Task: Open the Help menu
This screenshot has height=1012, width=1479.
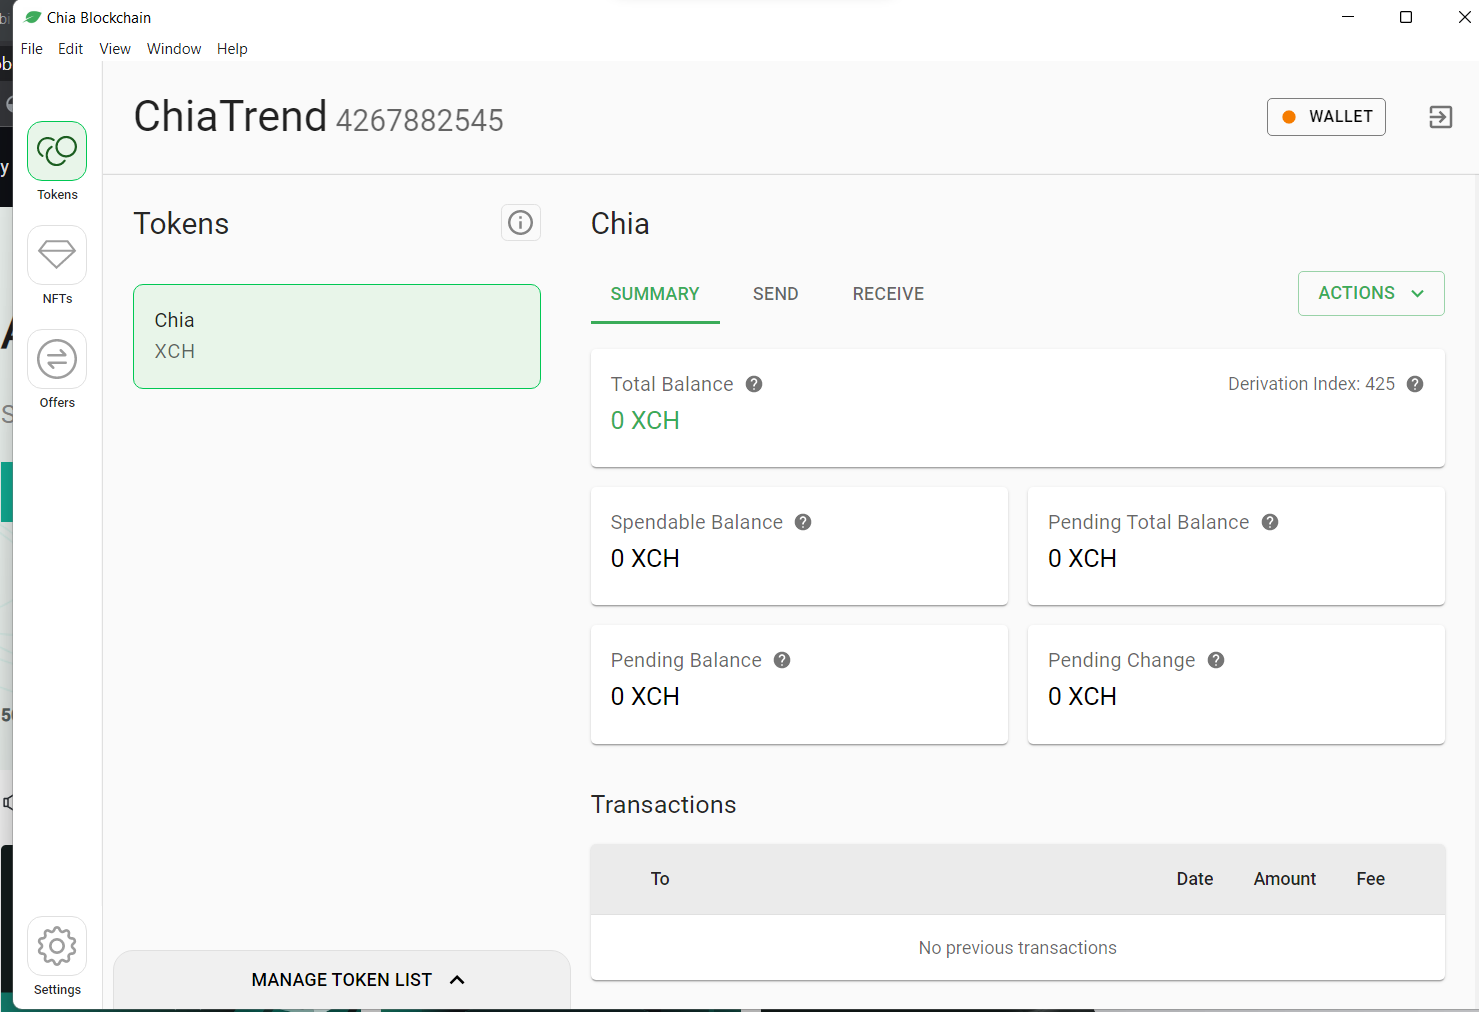Action: [x=232, y=49]
